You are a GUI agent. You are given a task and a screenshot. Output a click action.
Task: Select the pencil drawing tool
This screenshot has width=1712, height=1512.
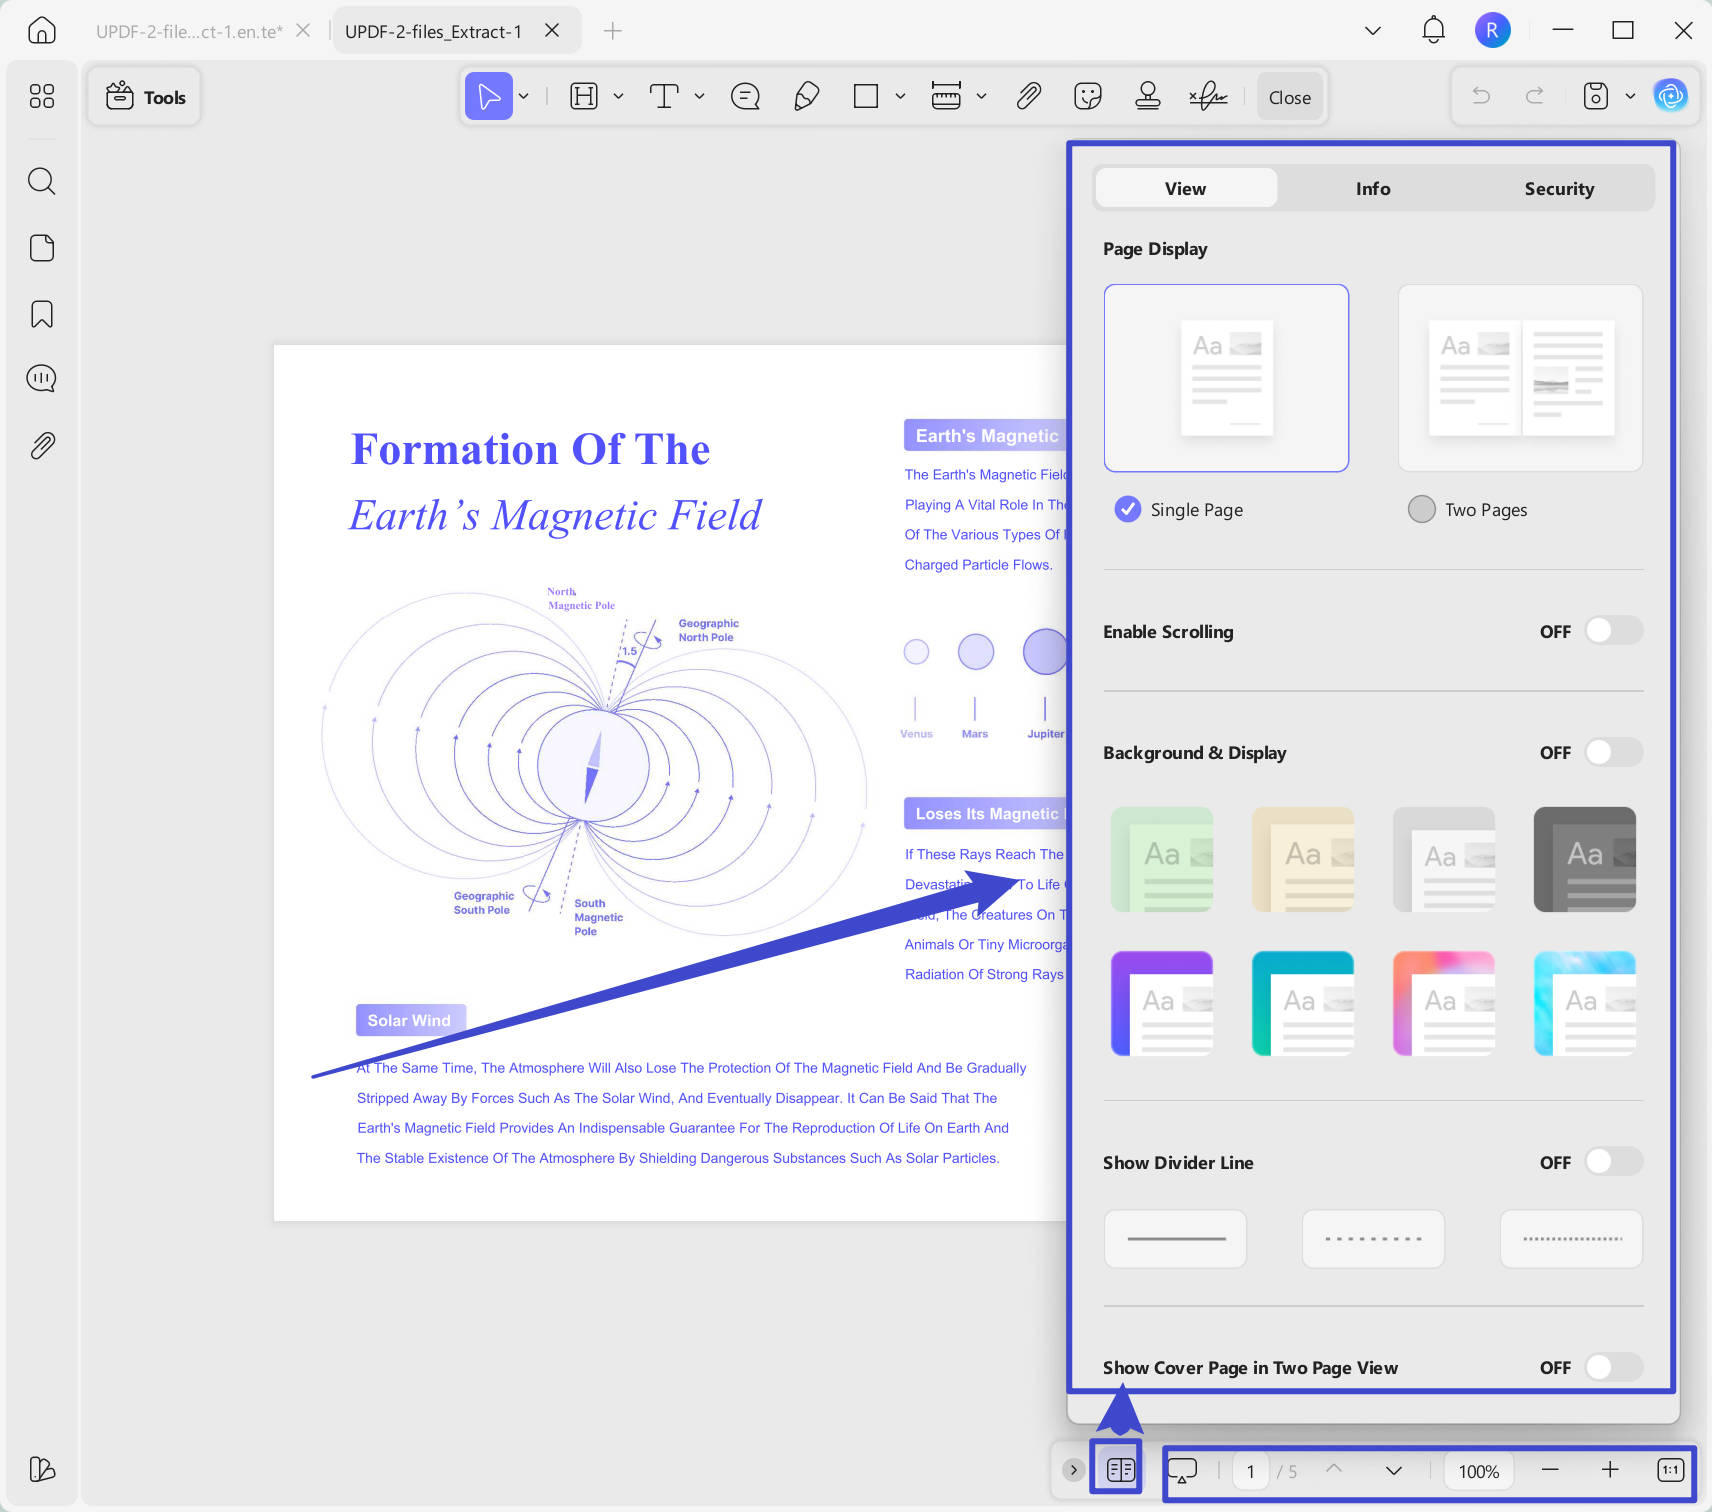click(806, 96)
